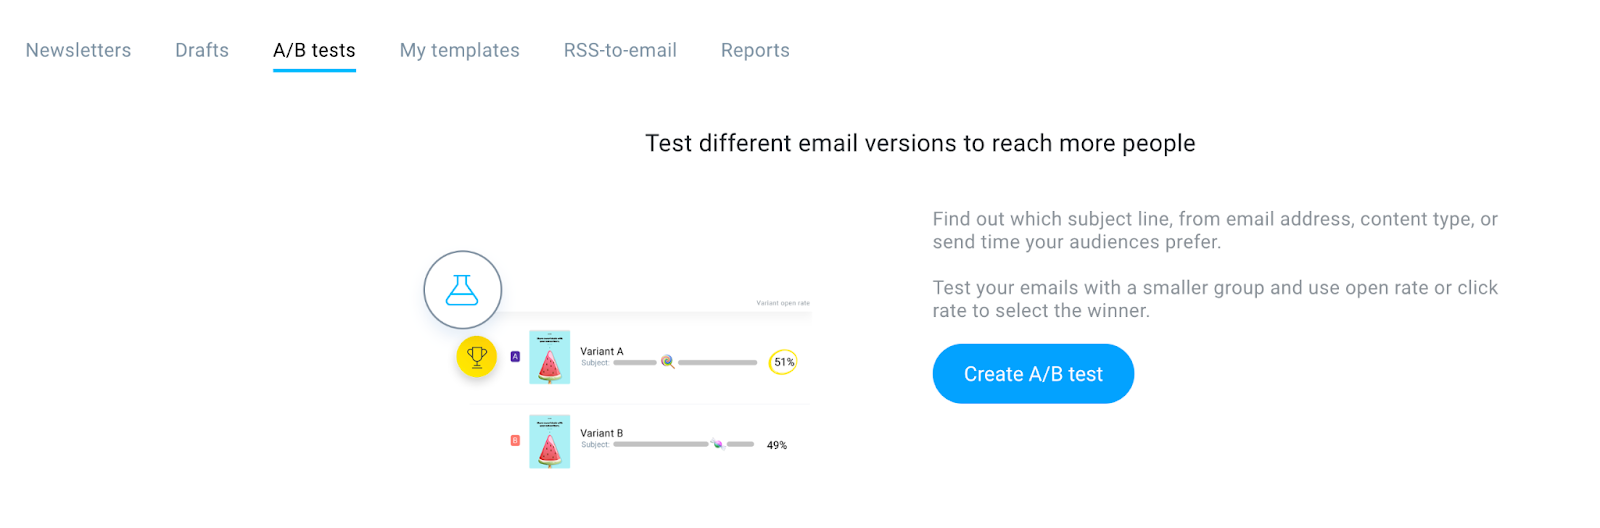This screenshot has height=528, width=1600.
Task: Click the yellow trophy winner icon
Action: coord(477,356)
